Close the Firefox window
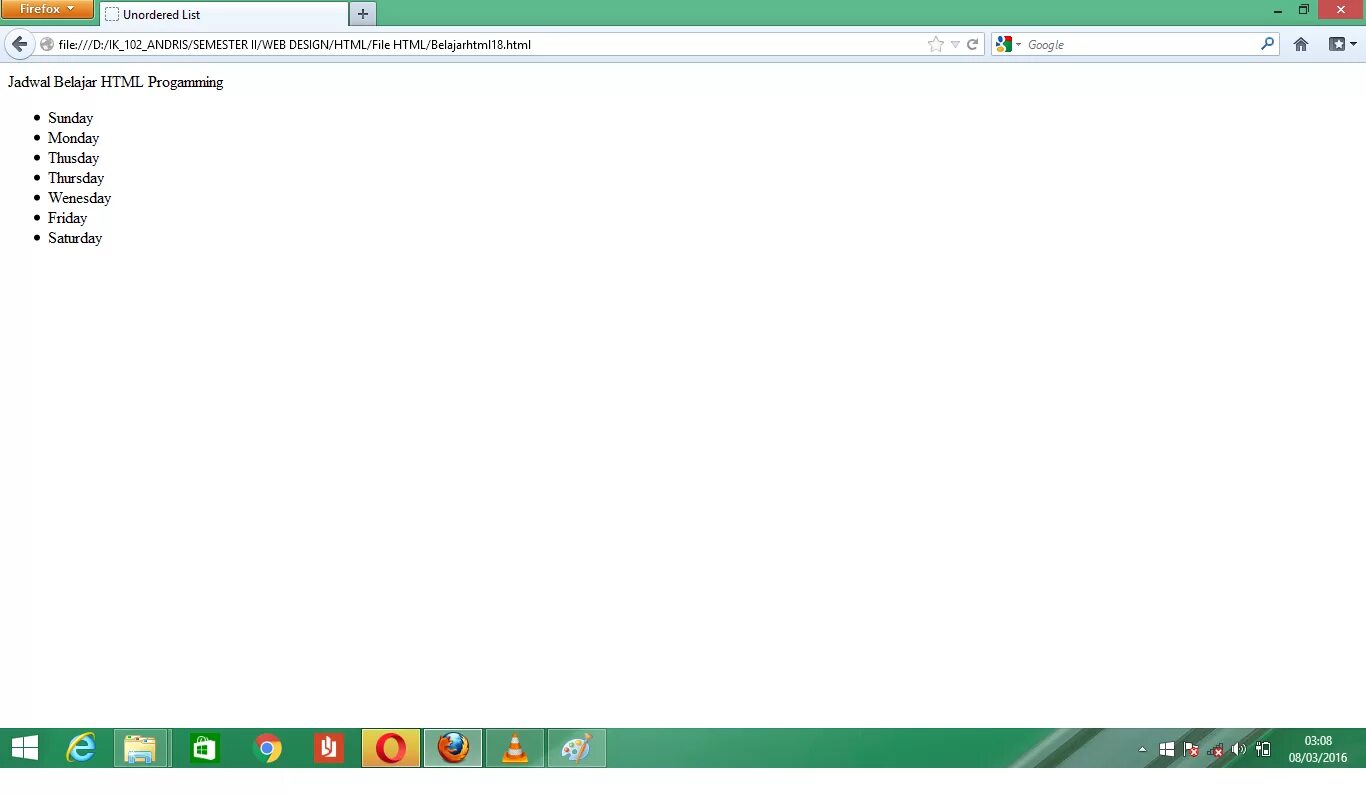This screenshot has width=1366, height=794. [x=1341, y=10]
